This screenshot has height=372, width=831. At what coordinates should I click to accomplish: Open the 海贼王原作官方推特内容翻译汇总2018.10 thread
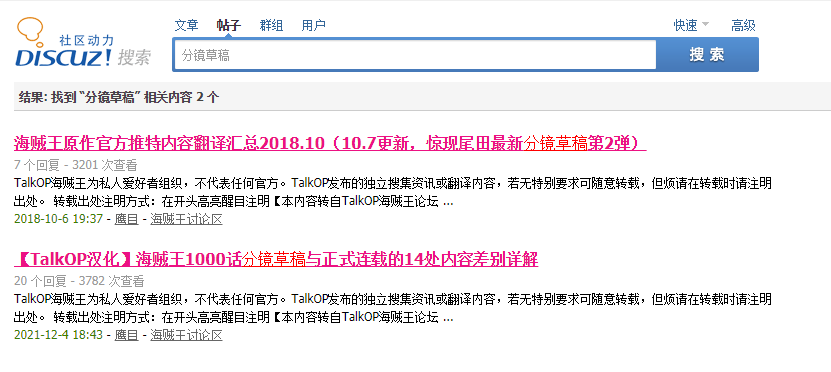tap(330, 143)
